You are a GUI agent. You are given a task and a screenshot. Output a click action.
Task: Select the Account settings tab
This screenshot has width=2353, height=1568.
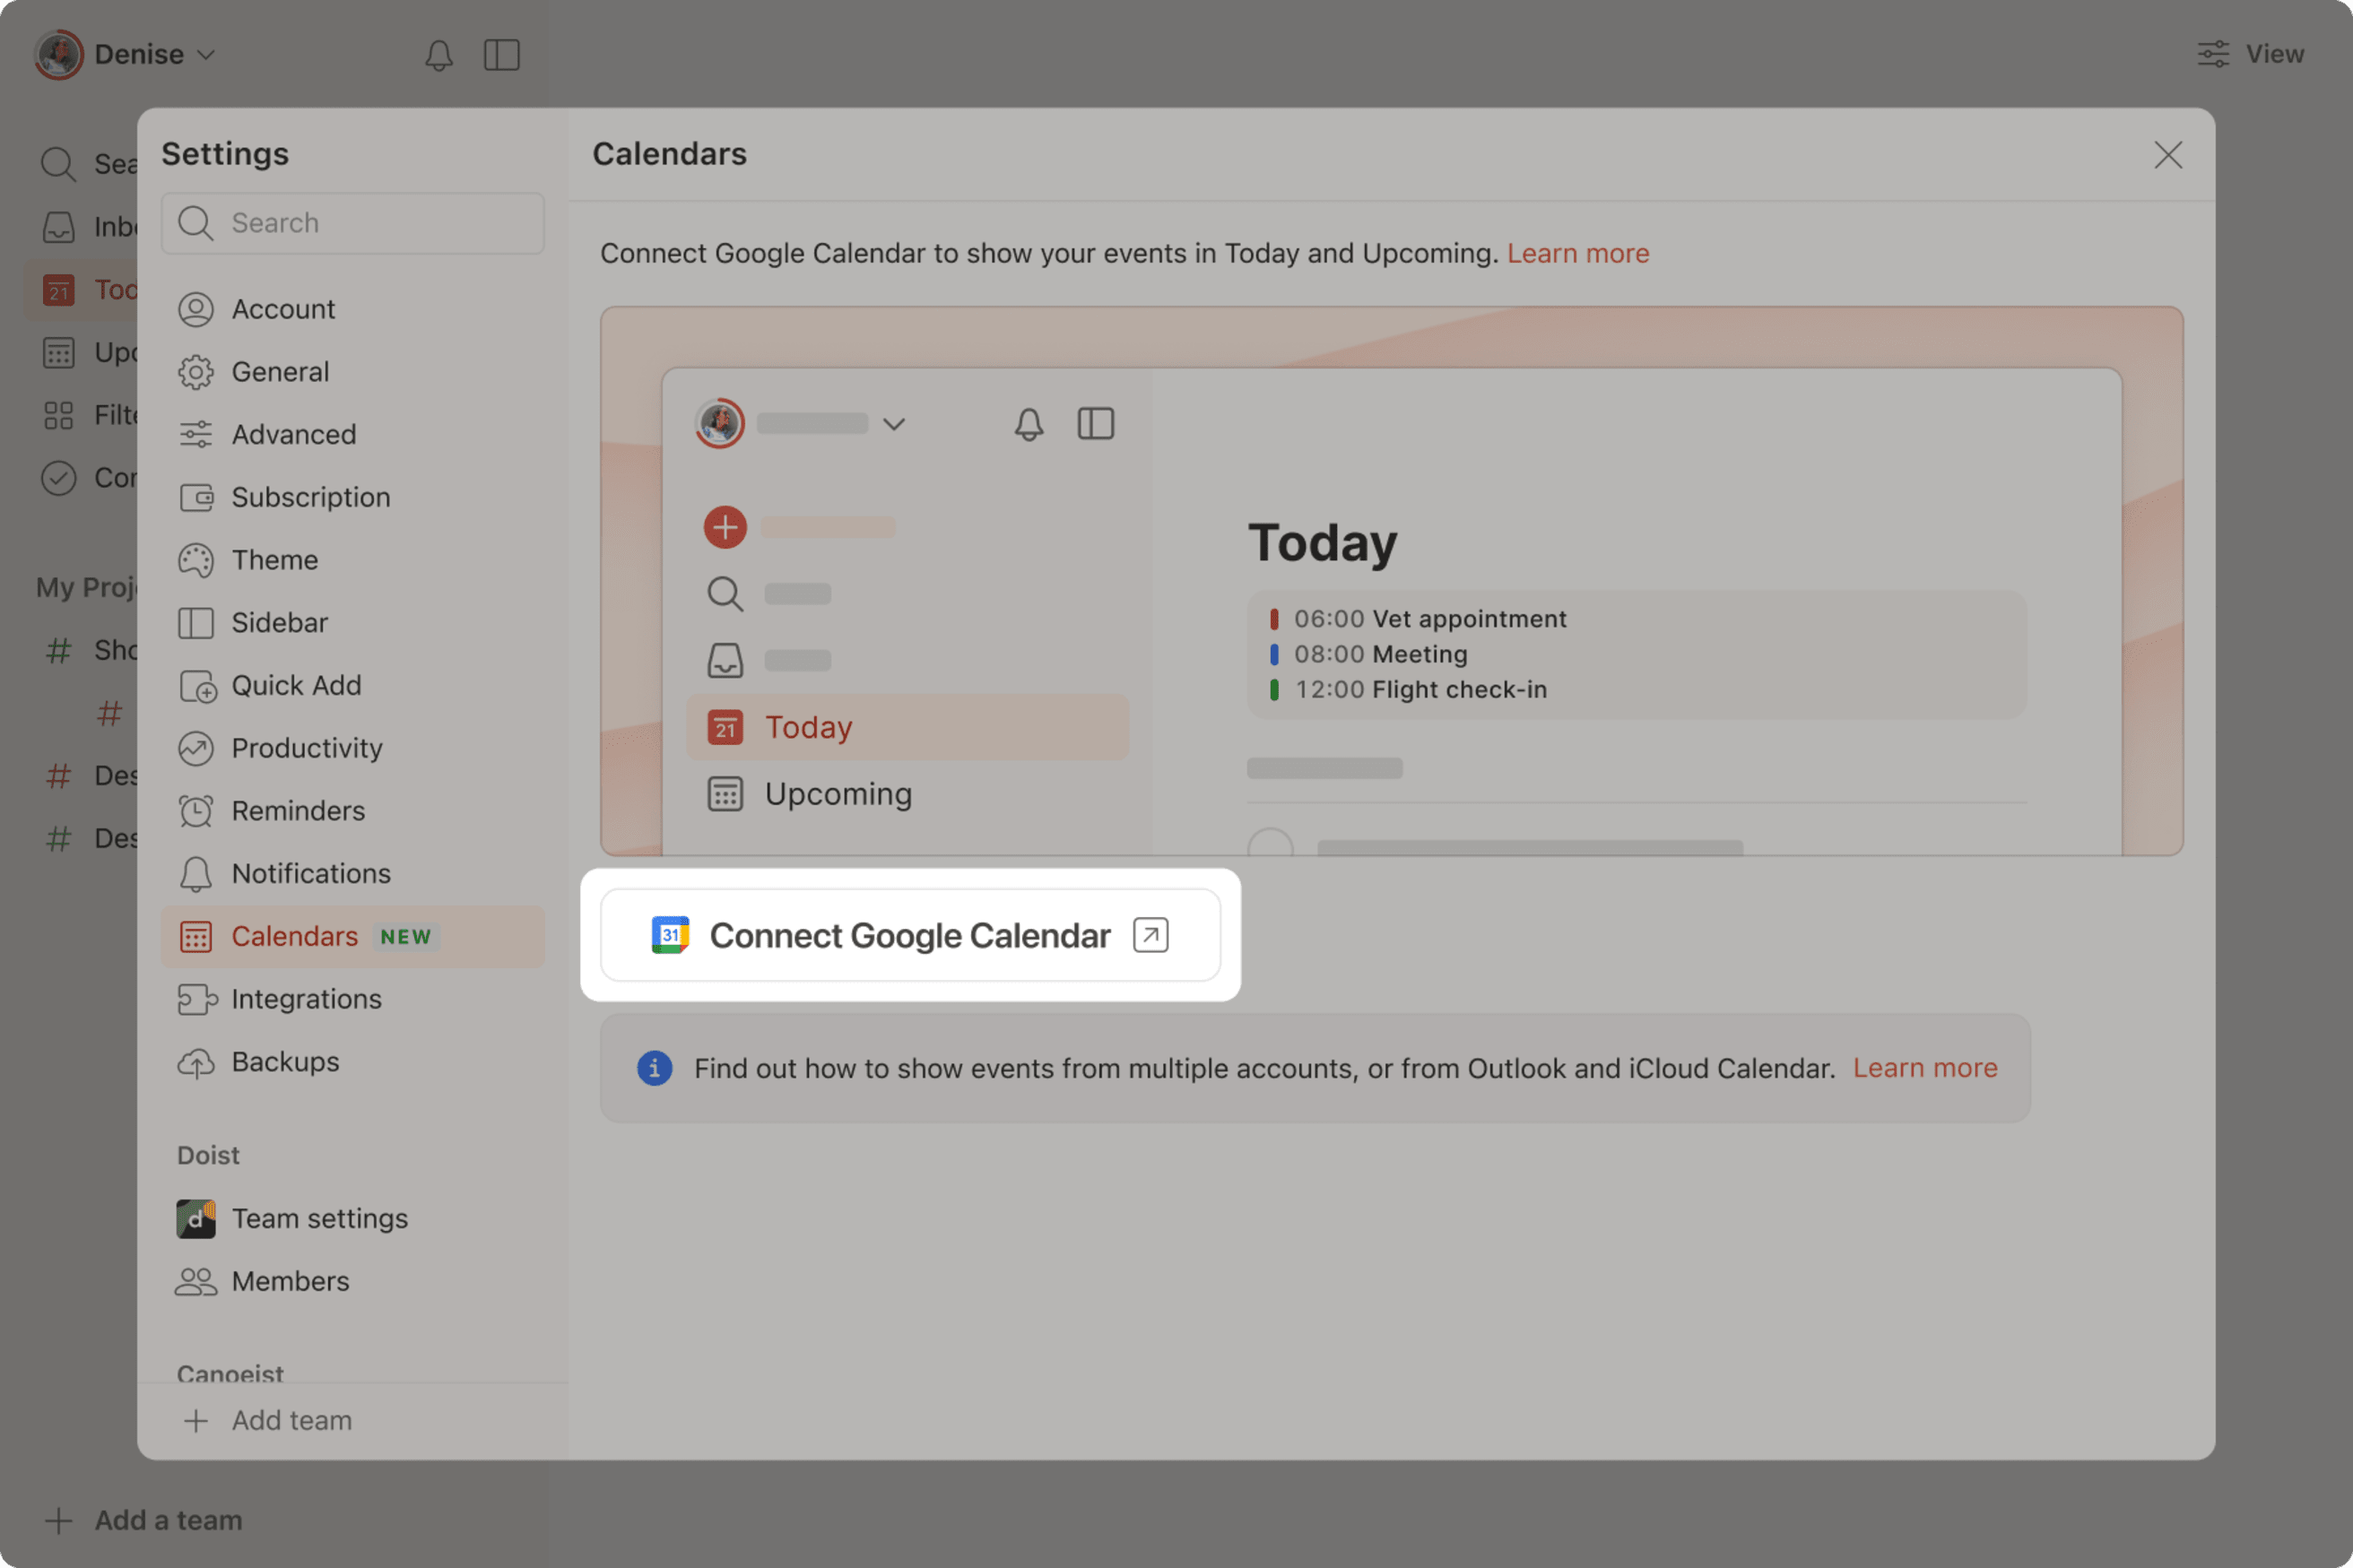[282, 309]
